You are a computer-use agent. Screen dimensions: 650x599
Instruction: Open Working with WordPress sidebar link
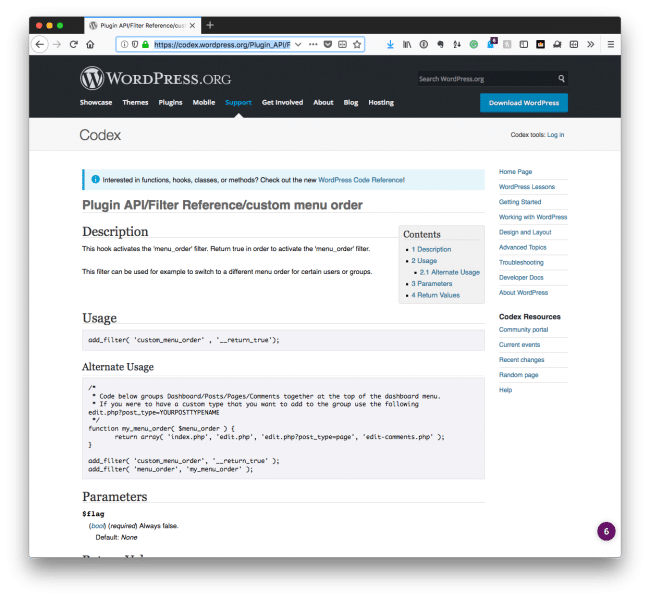point(533,217)
